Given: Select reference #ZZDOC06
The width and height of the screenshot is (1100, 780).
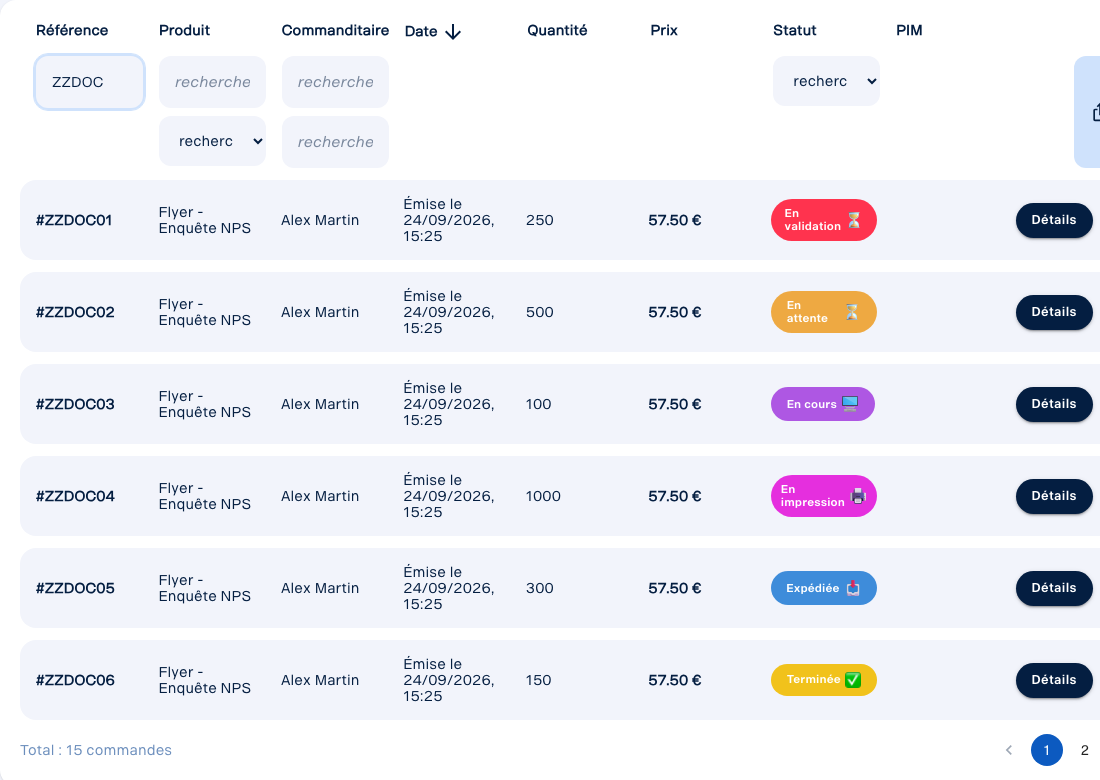Looking at the screenshot, I should coord(75,680).
